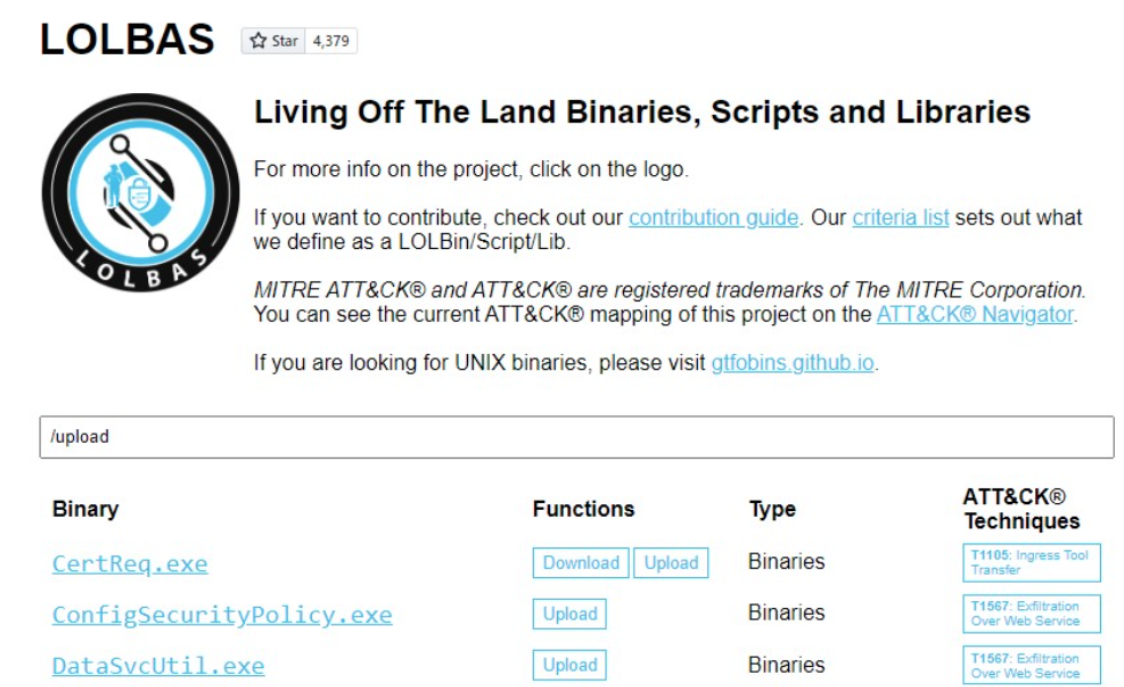Click the Upload tag for ConfigSecurityPolicy.exe

[x=570, y=614]
